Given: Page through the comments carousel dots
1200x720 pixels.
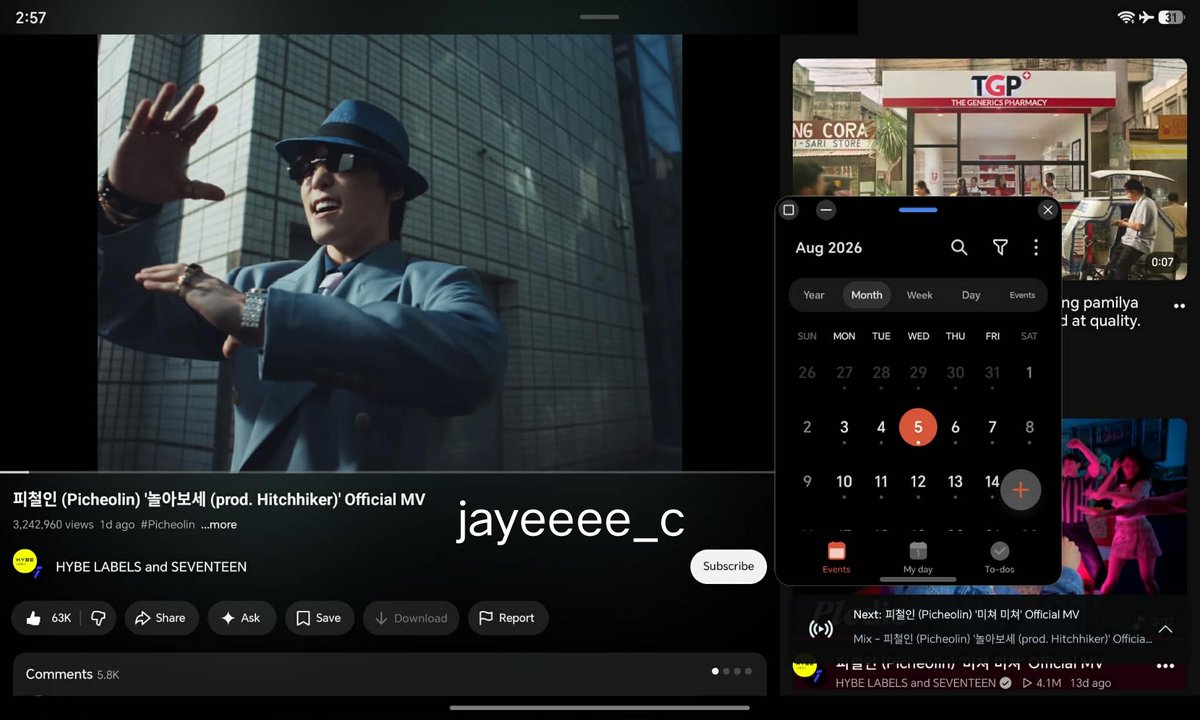Looking at the screenshot, I should point(732,671).
